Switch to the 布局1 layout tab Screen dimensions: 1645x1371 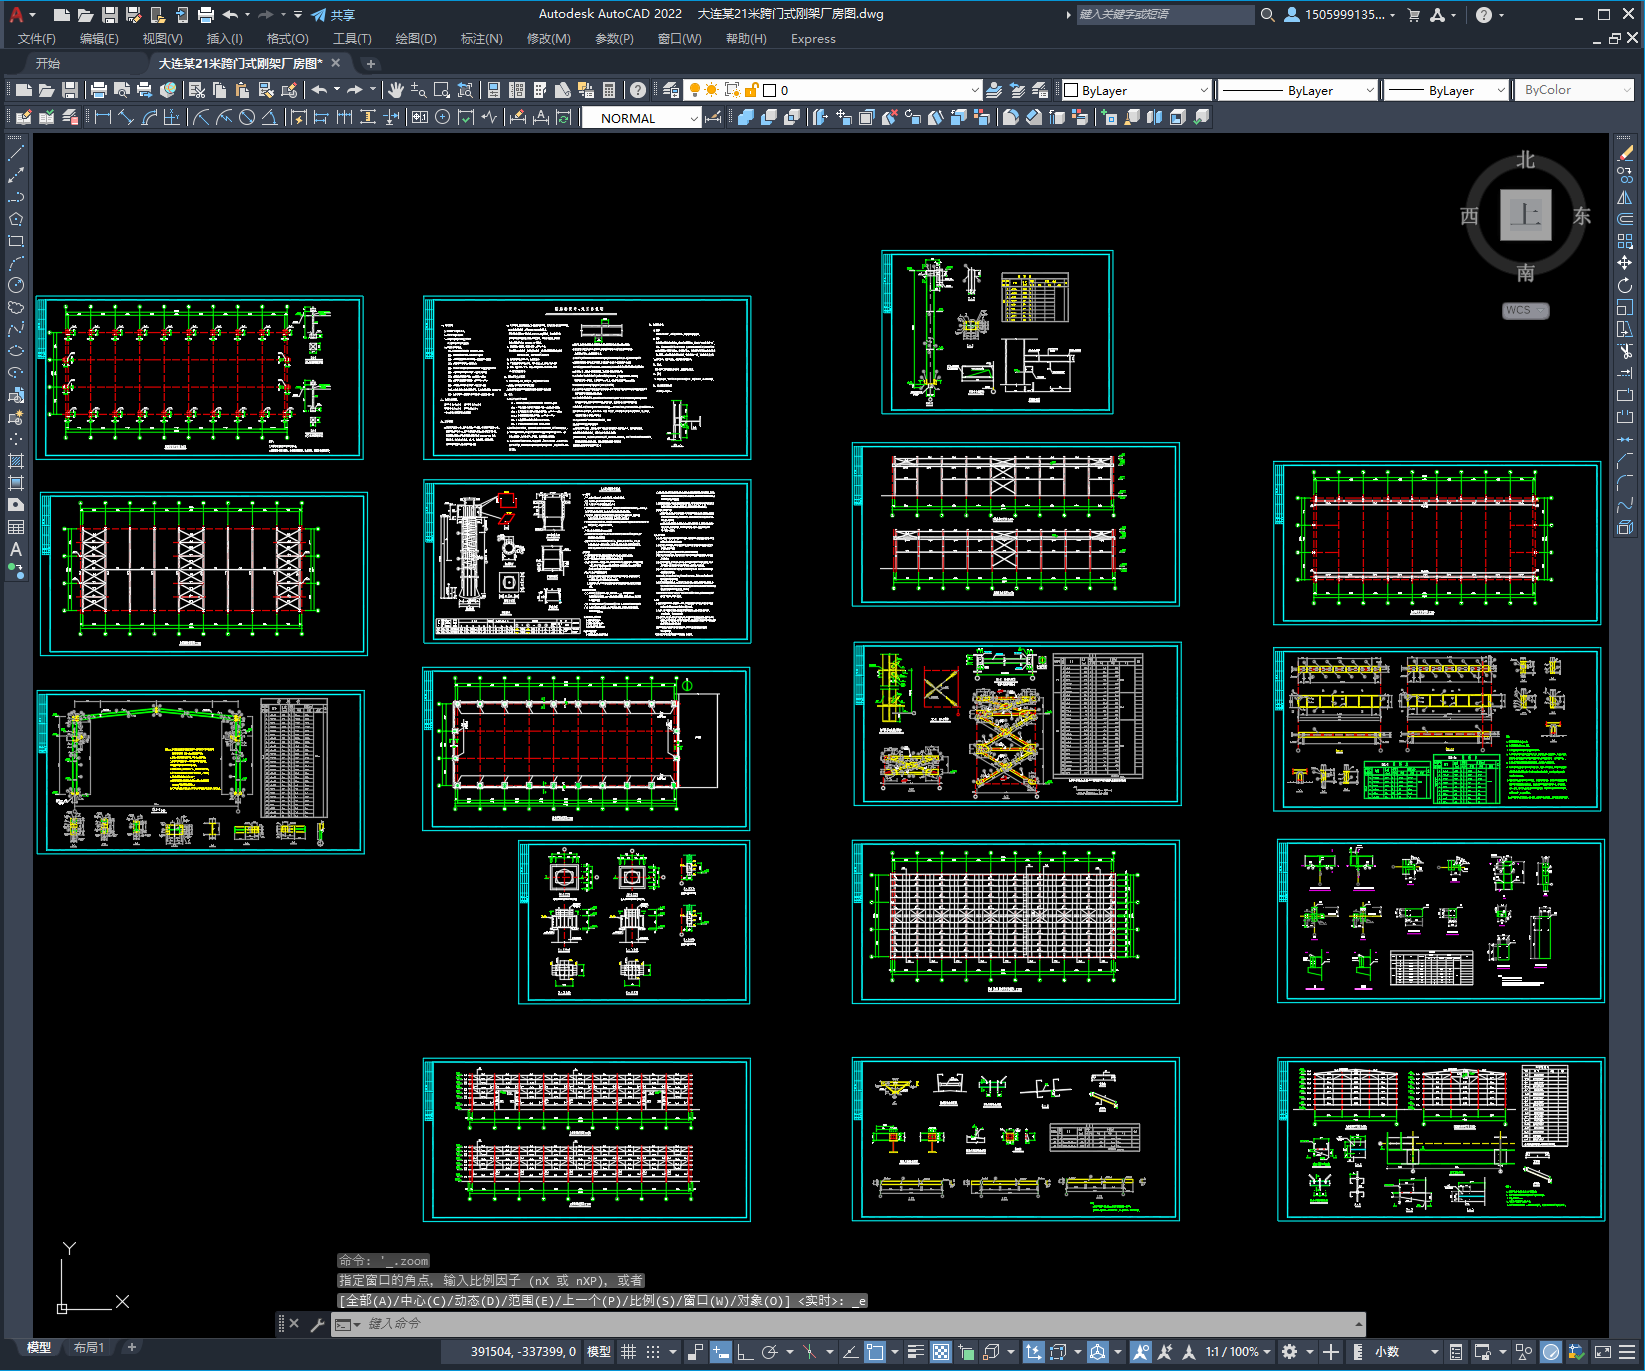tap(89, 1348)
